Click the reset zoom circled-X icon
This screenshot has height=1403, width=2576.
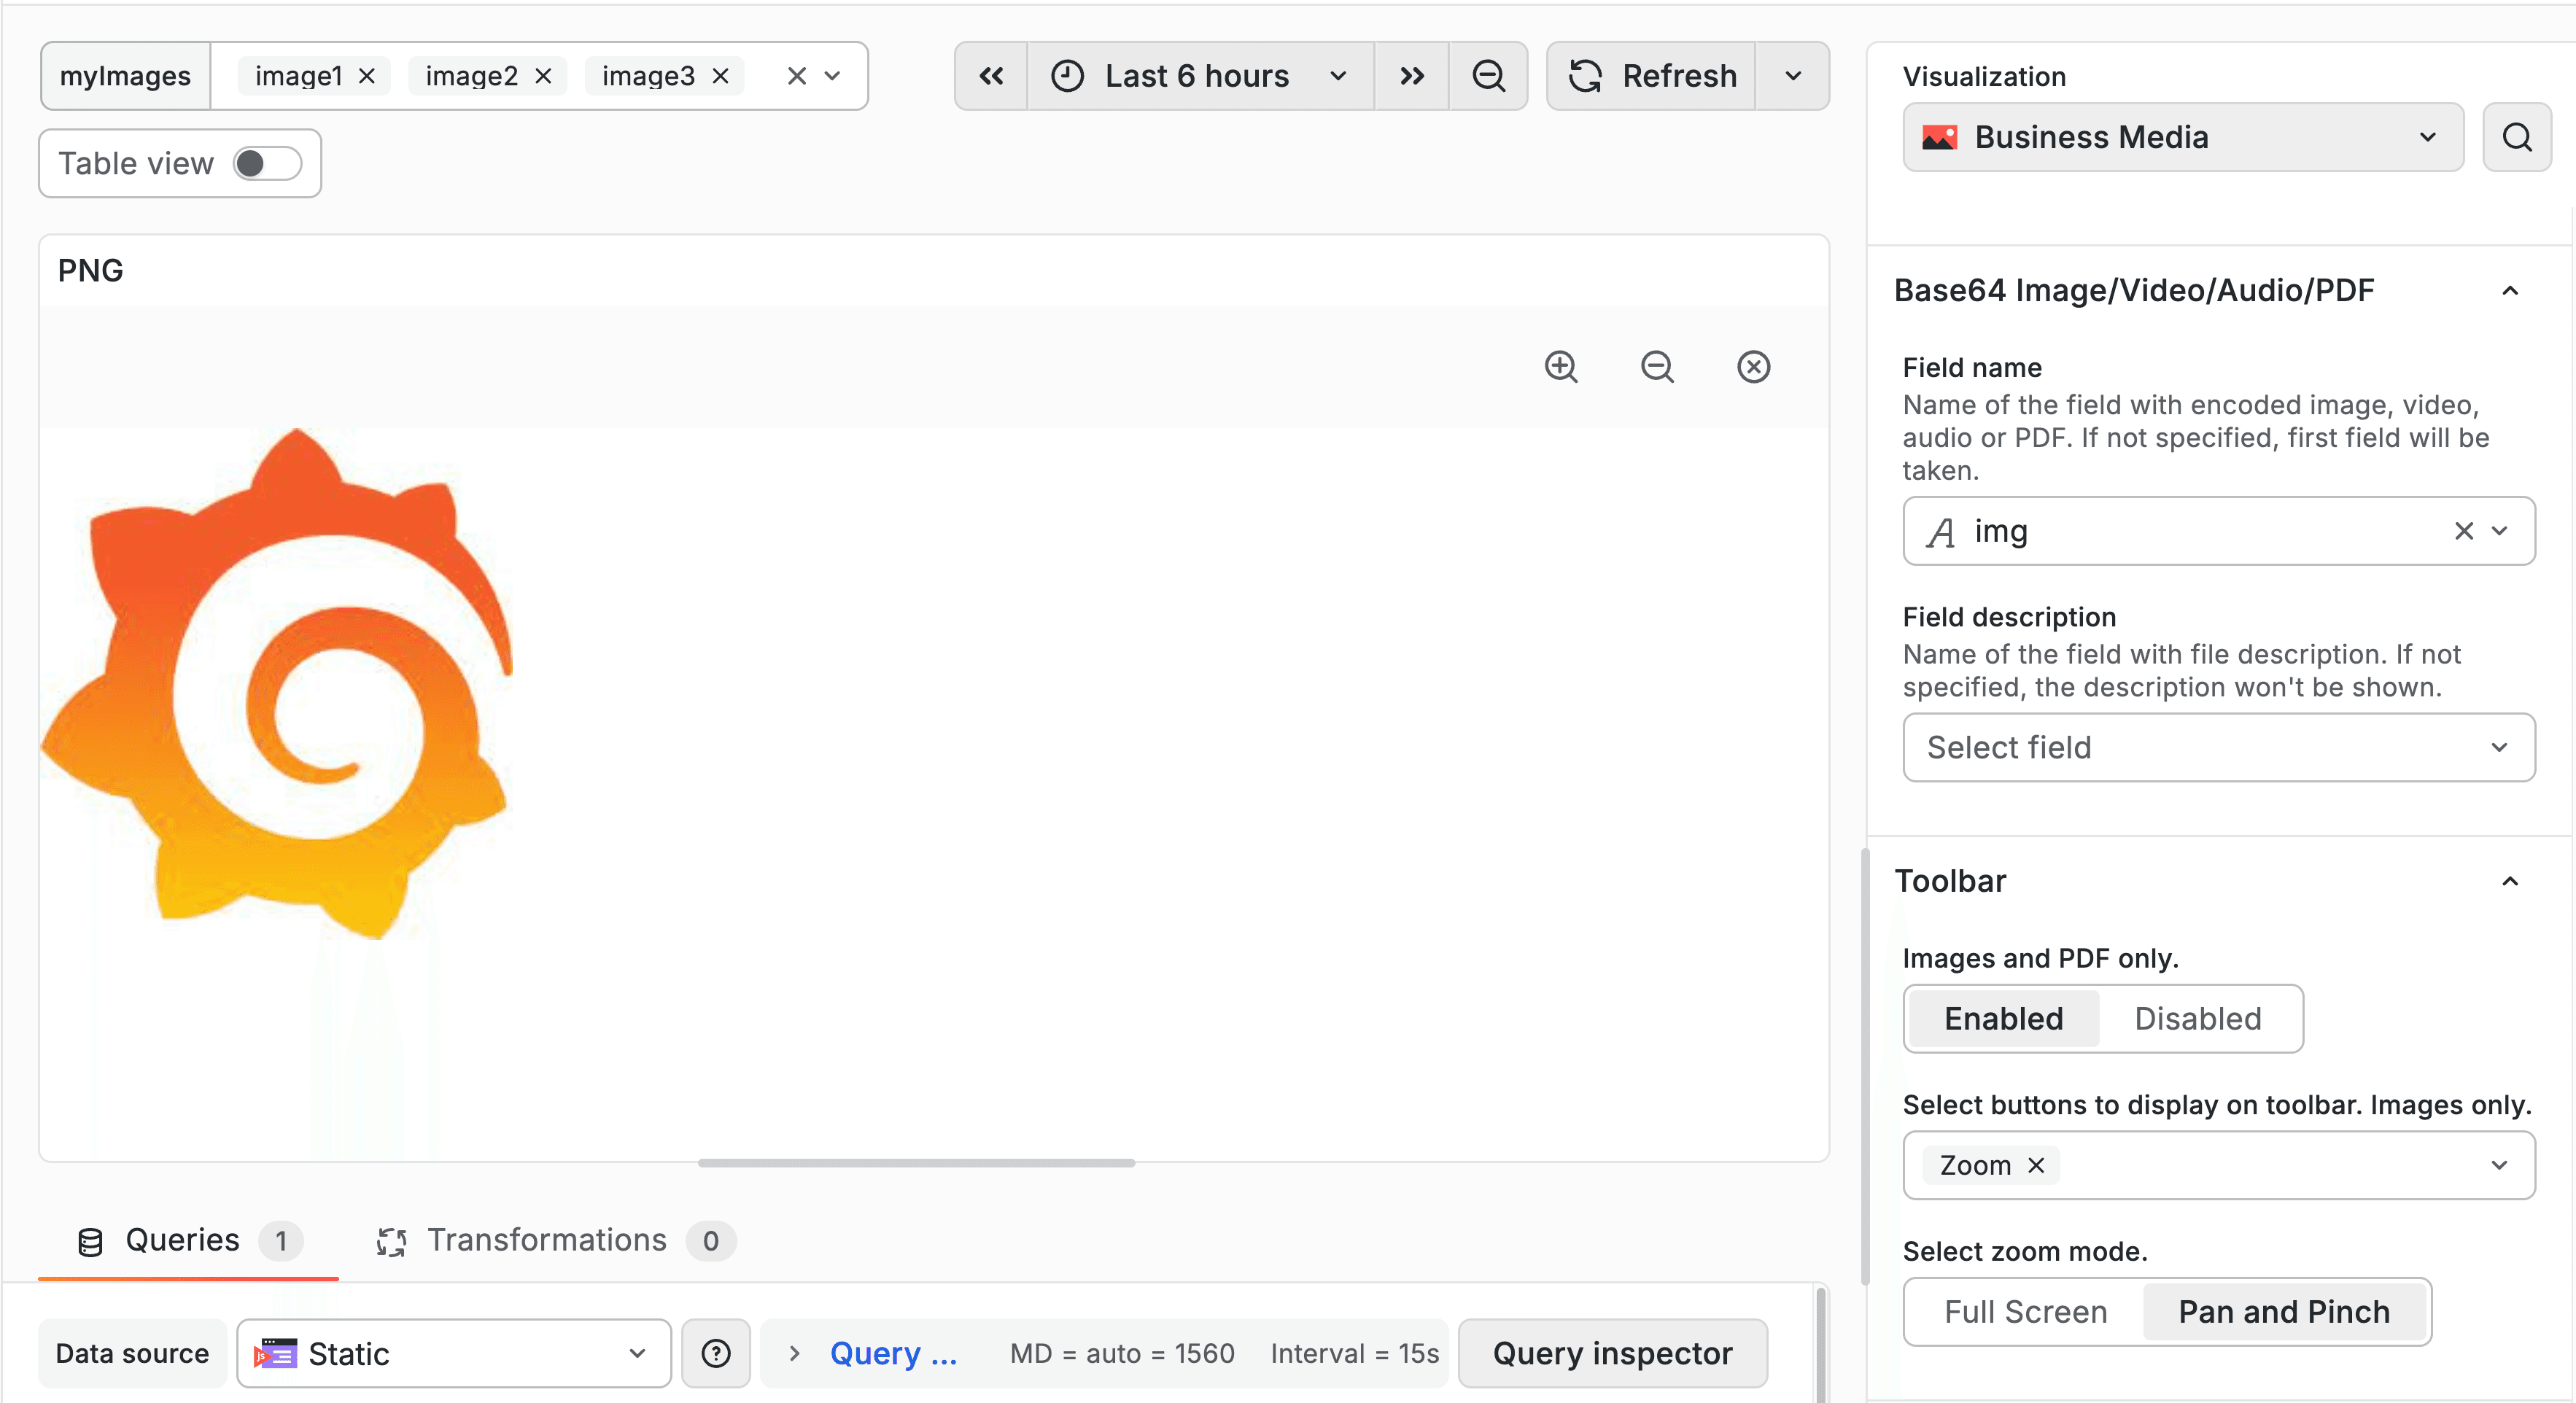click(x=1753, y=367)
